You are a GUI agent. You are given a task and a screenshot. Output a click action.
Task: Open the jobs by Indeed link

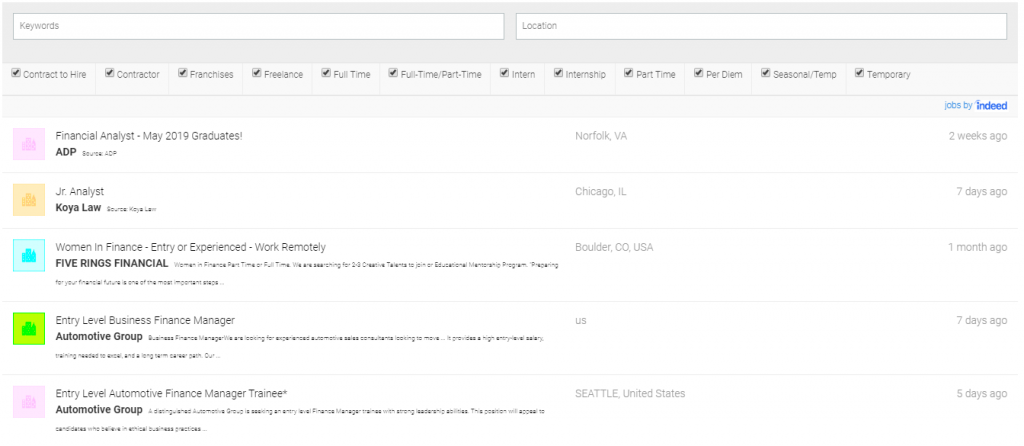976,105
